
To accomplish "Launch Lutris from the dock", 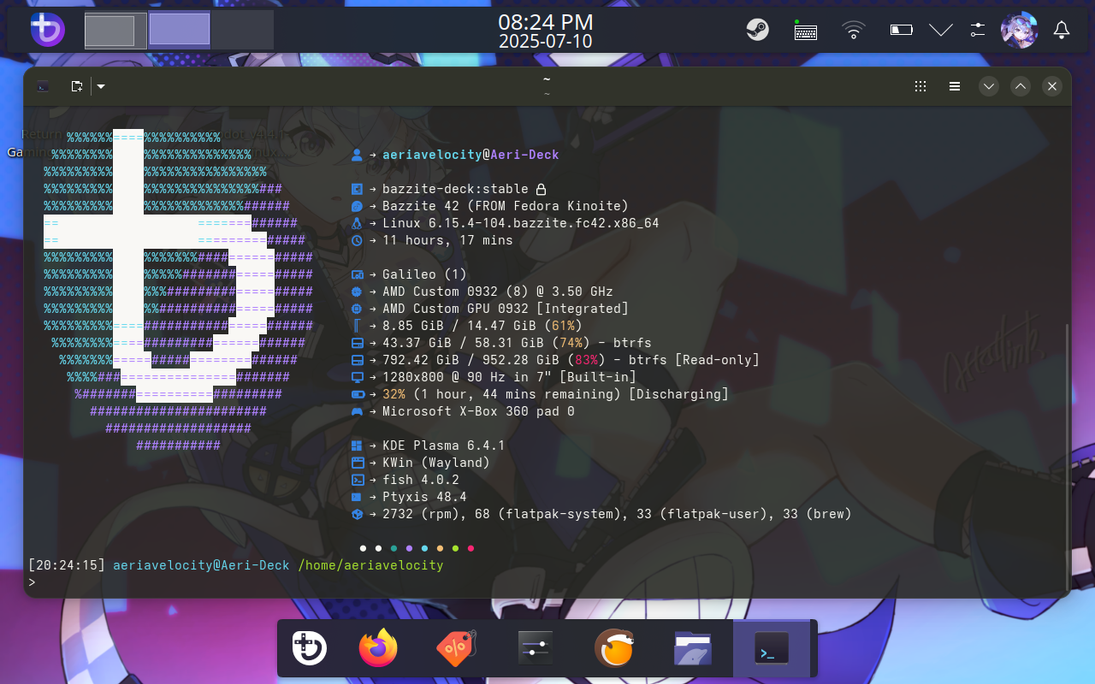I will pos(614,648).
